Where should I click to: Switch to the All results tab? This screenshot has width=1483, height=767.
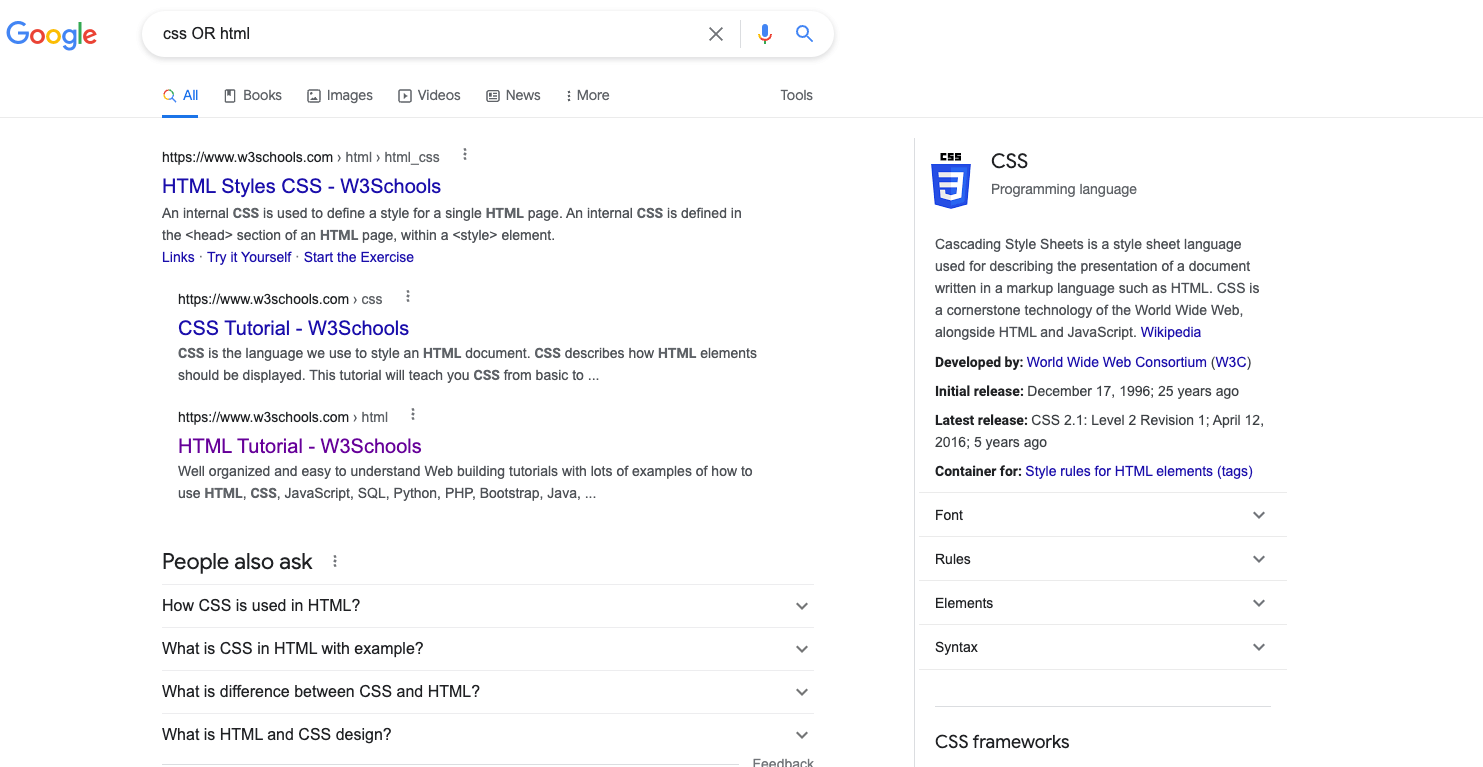tap(181, 96)
